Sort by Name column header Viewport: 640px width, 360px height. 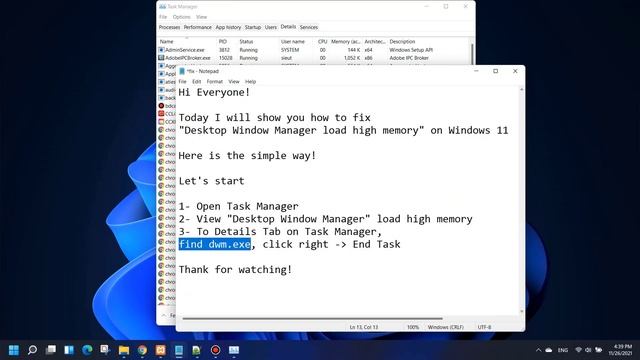pos(167,42)
